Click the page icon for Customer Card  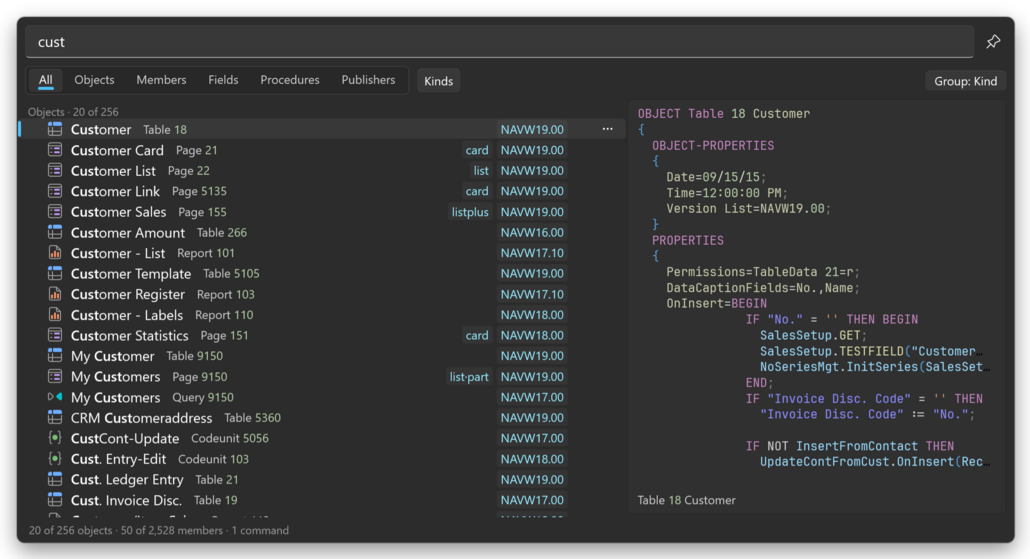click(55, 150)
